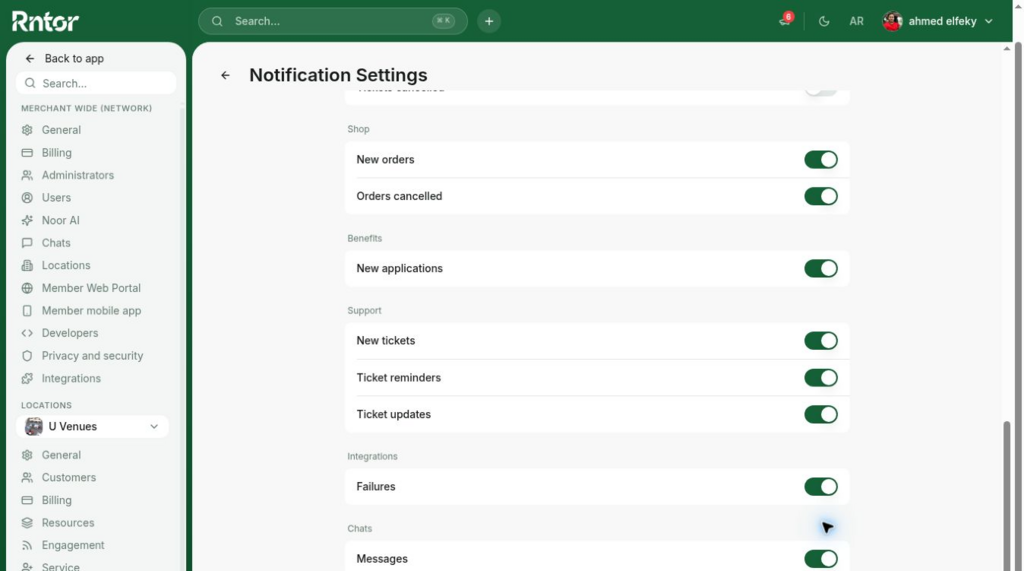Focus the sidebar settings search field
The height and width of the screenshot is (571, 1024).
(x=96, y=83)
